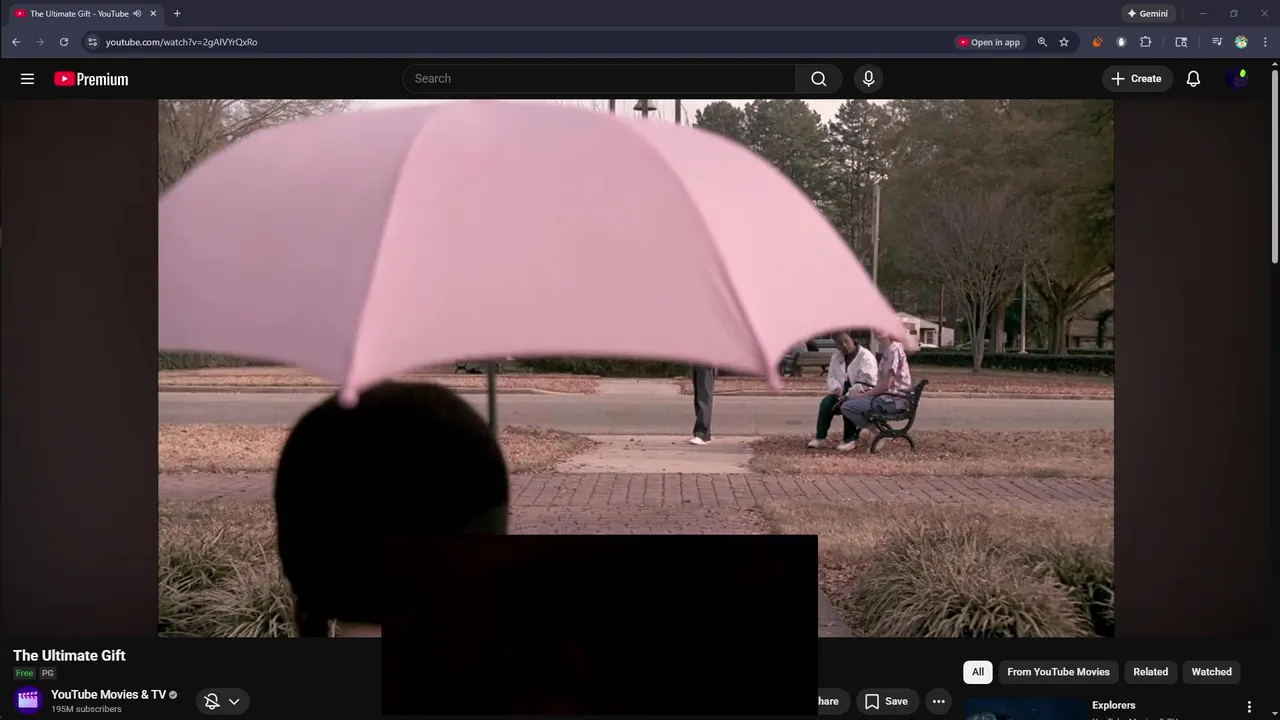Open the YouTube guide hamburger menu

(27, 79)
